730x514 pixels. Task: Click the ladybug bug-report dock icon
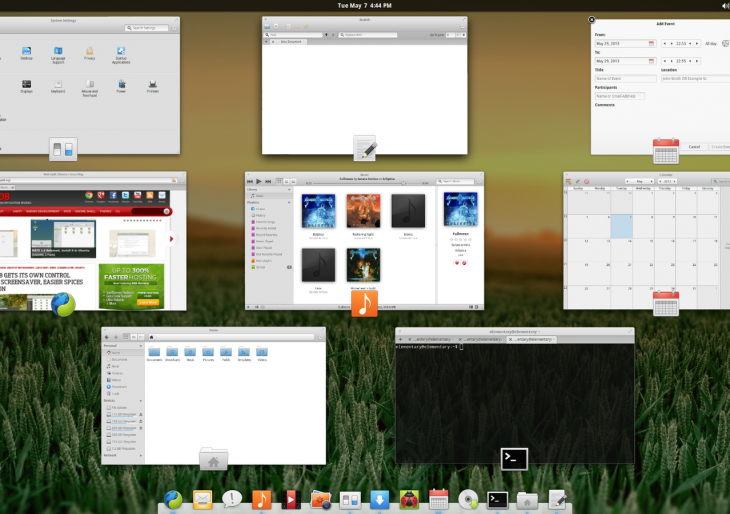(x=408, y=499)
